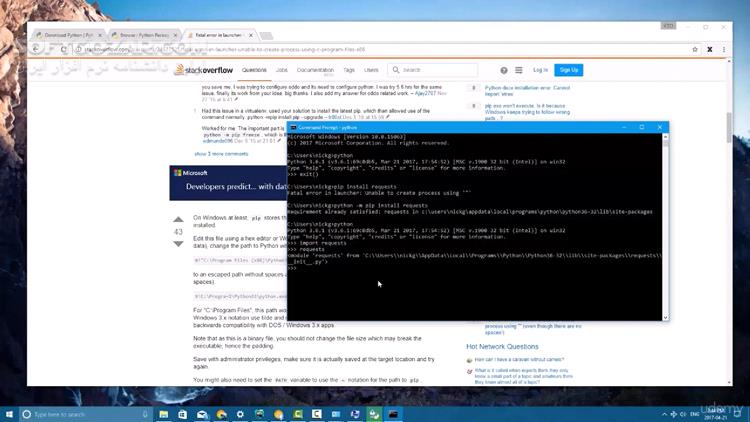The width and height of the screenshot is (750, 422).
Task: Click the Command Prompt vertical scrollbar
Action: [665, 227]
